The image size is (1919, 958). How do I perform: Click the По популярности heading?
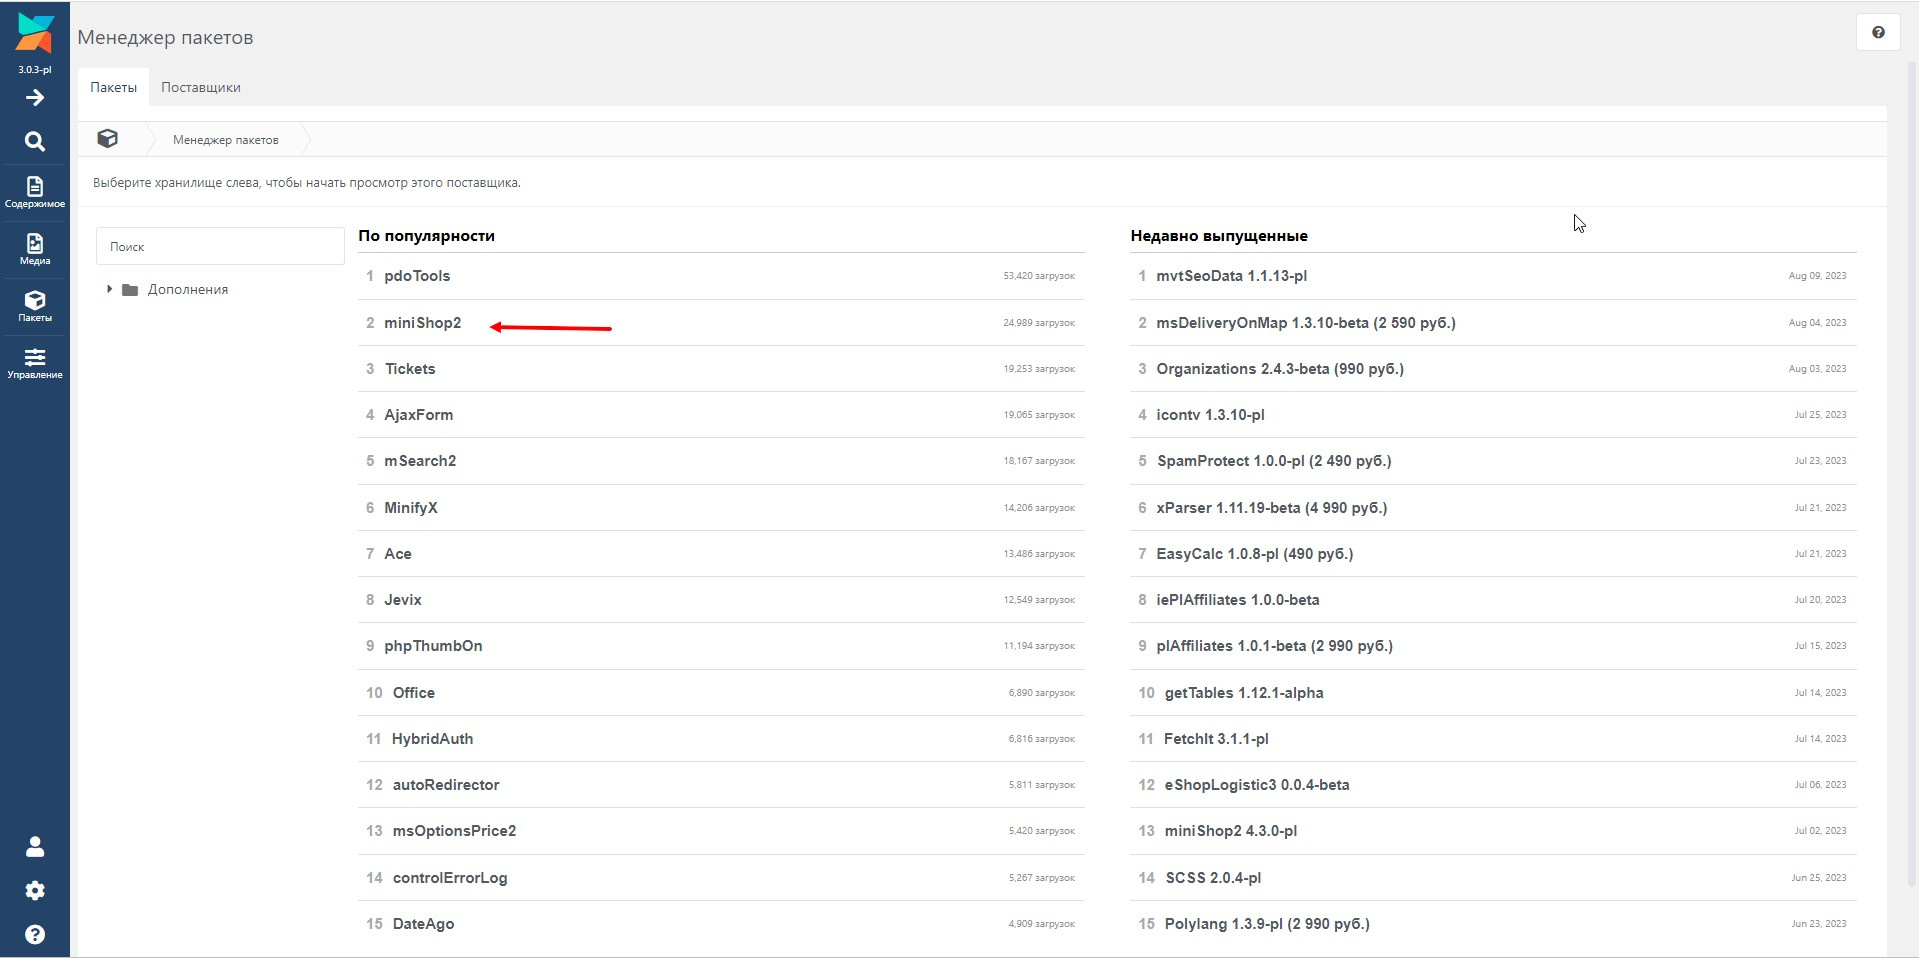427,236
